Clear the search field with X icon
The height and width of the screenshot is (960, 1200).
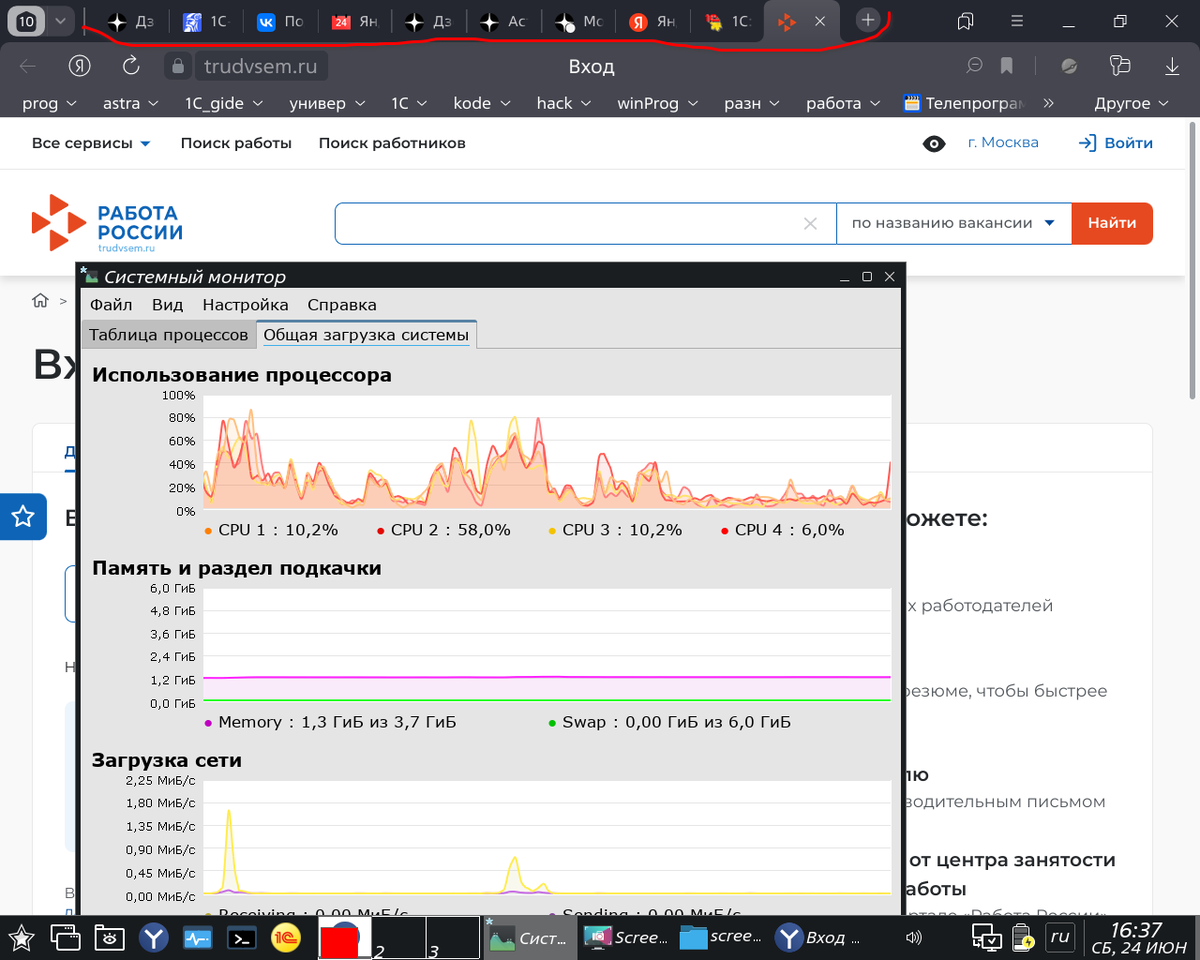point(811,223)
